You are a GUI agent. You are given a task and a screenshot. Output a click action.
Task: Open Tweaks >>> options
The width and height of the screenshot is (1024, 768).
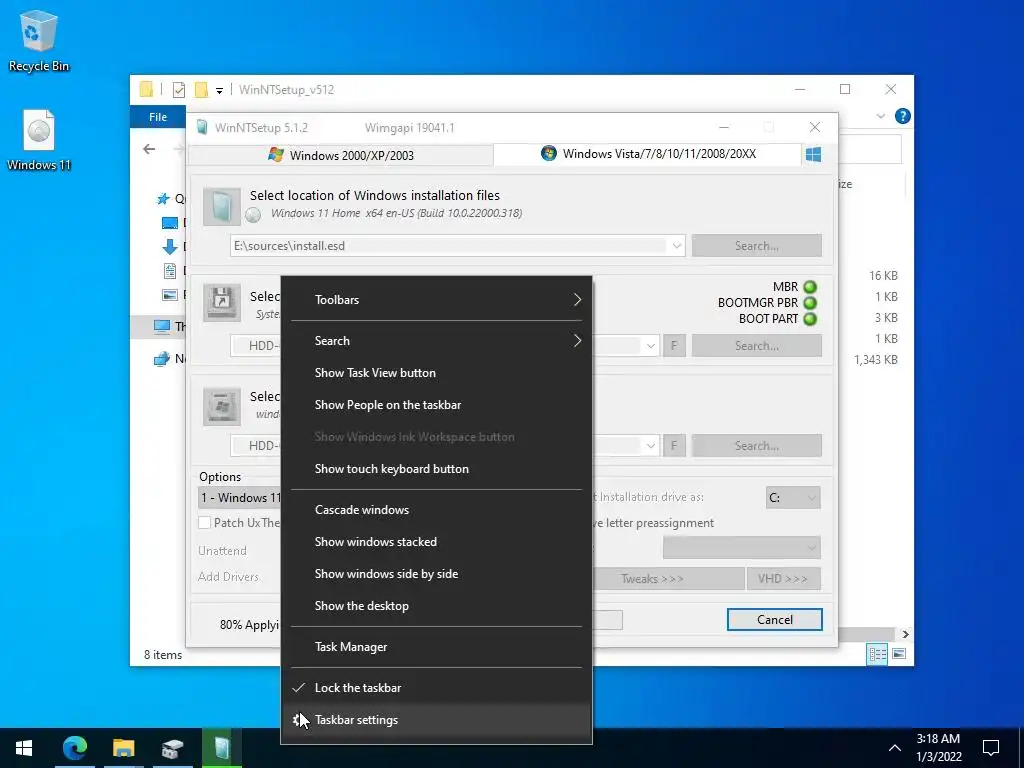click(x=668, y=579)
